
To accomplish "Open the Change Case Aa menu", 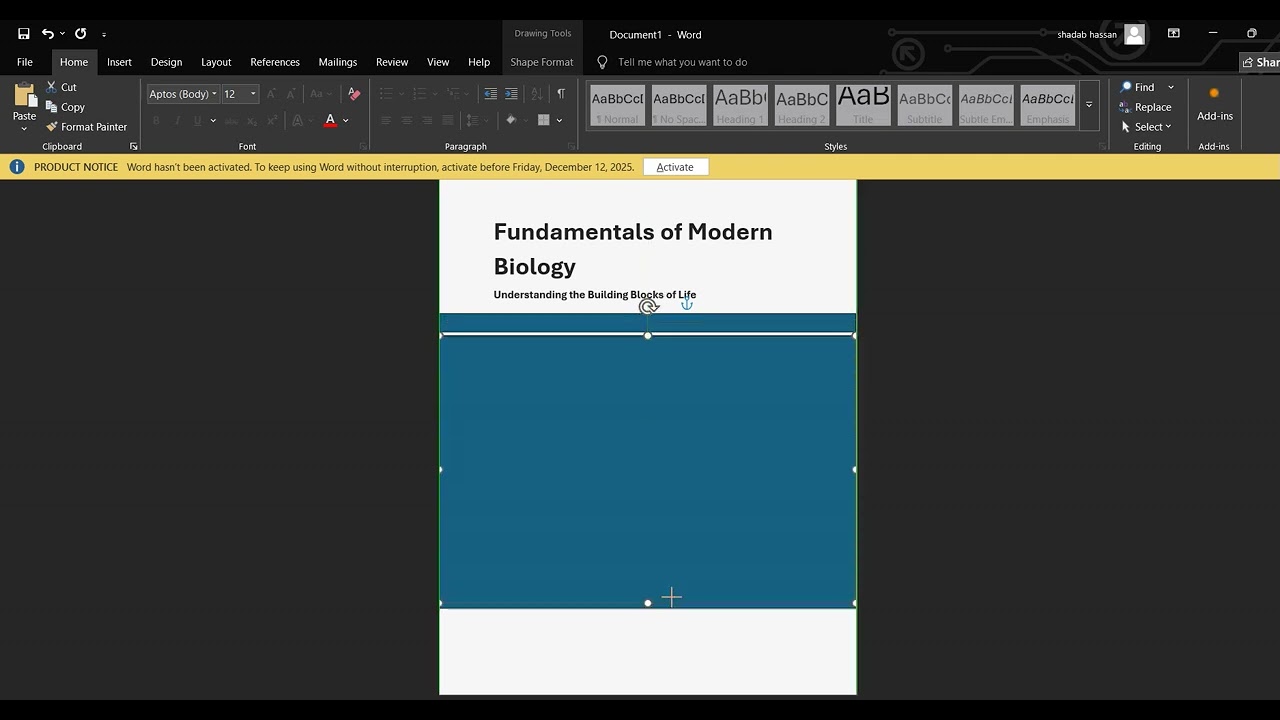I will click(x=320, y=94).
